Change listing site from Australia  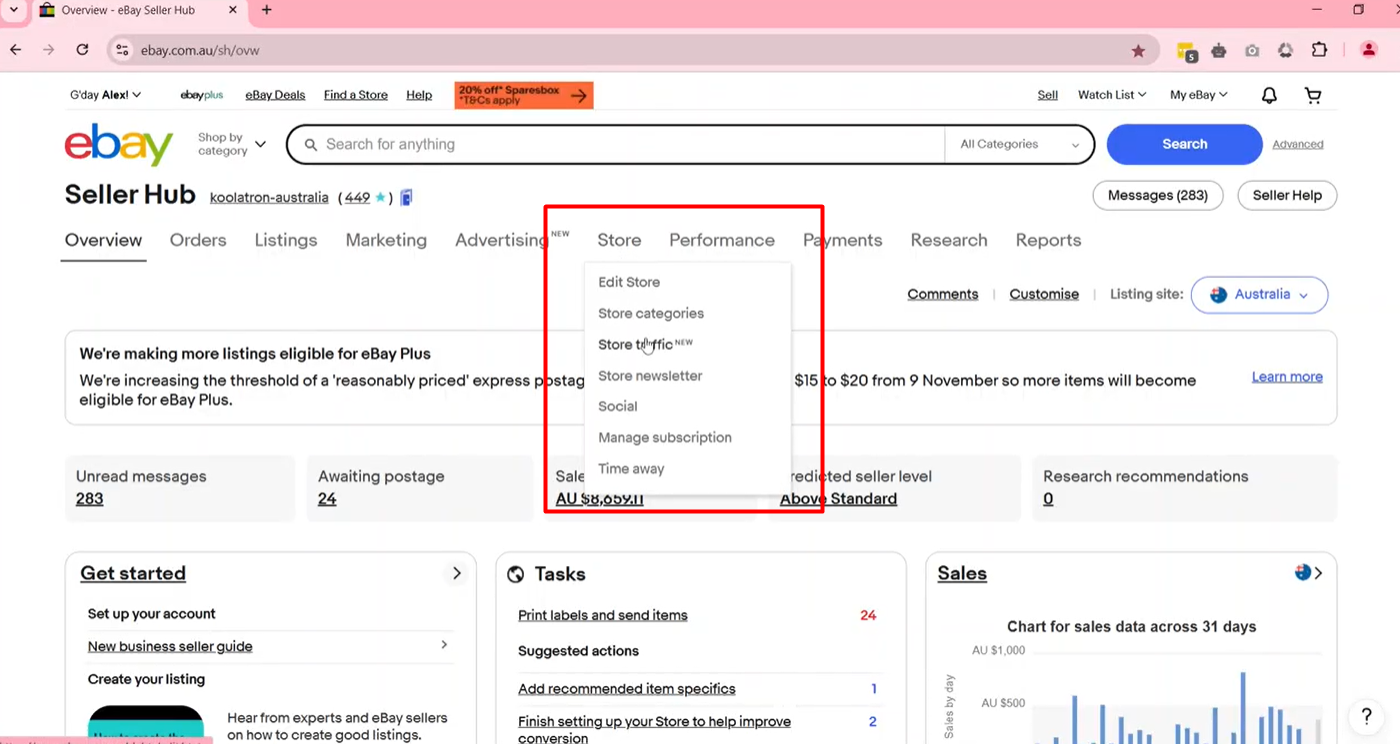1259,295
